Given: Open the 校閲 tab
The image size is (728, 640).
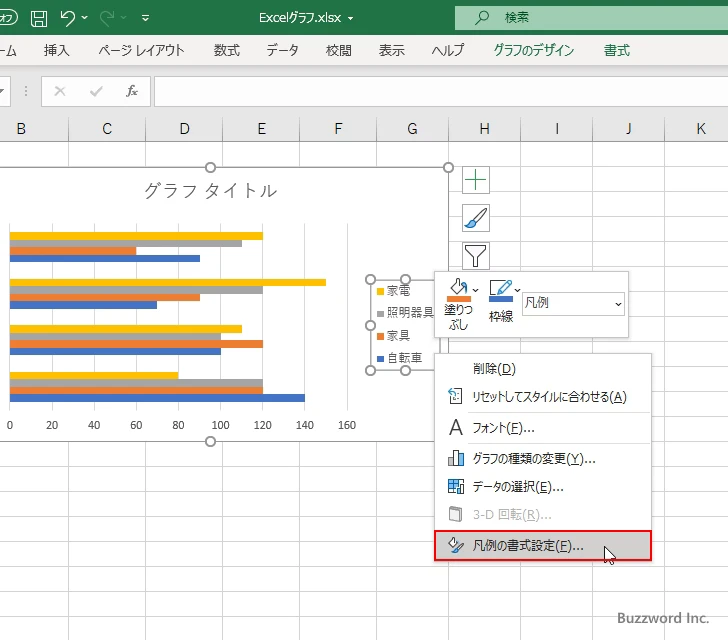Looking at the screenshot, I should (x=338, y=50).
